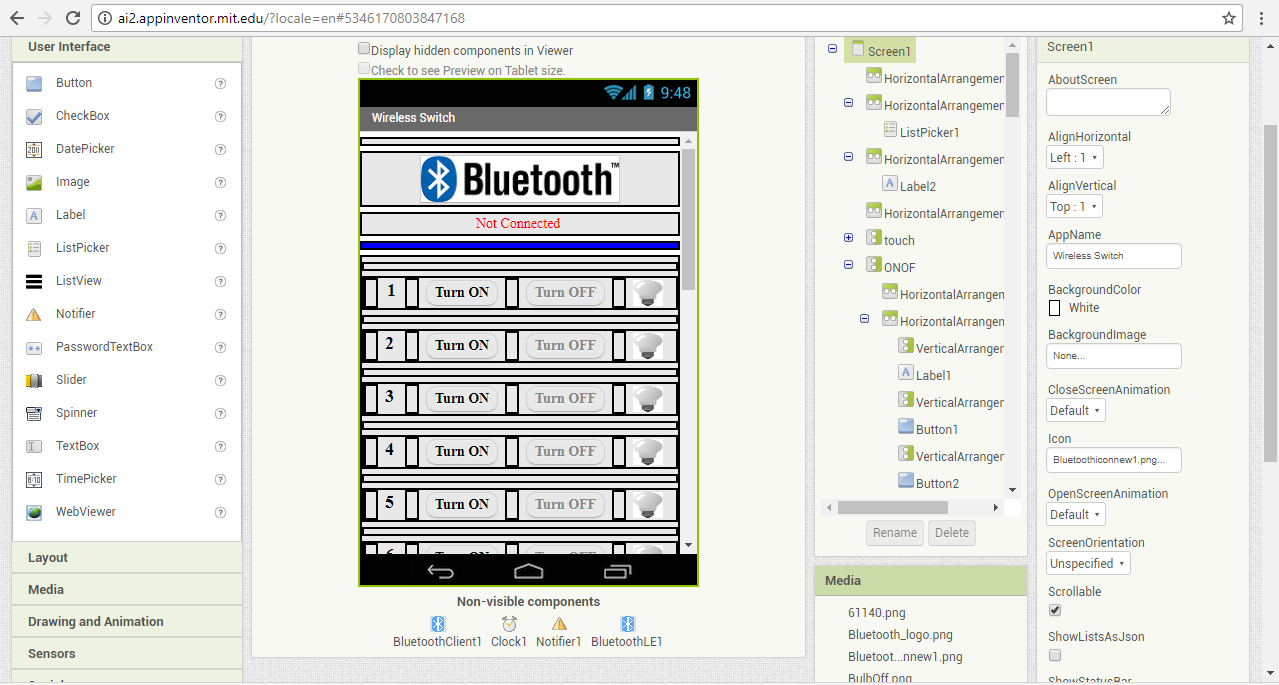
Task: Click the AboutScreen text area
Action: click(1108, 102)
